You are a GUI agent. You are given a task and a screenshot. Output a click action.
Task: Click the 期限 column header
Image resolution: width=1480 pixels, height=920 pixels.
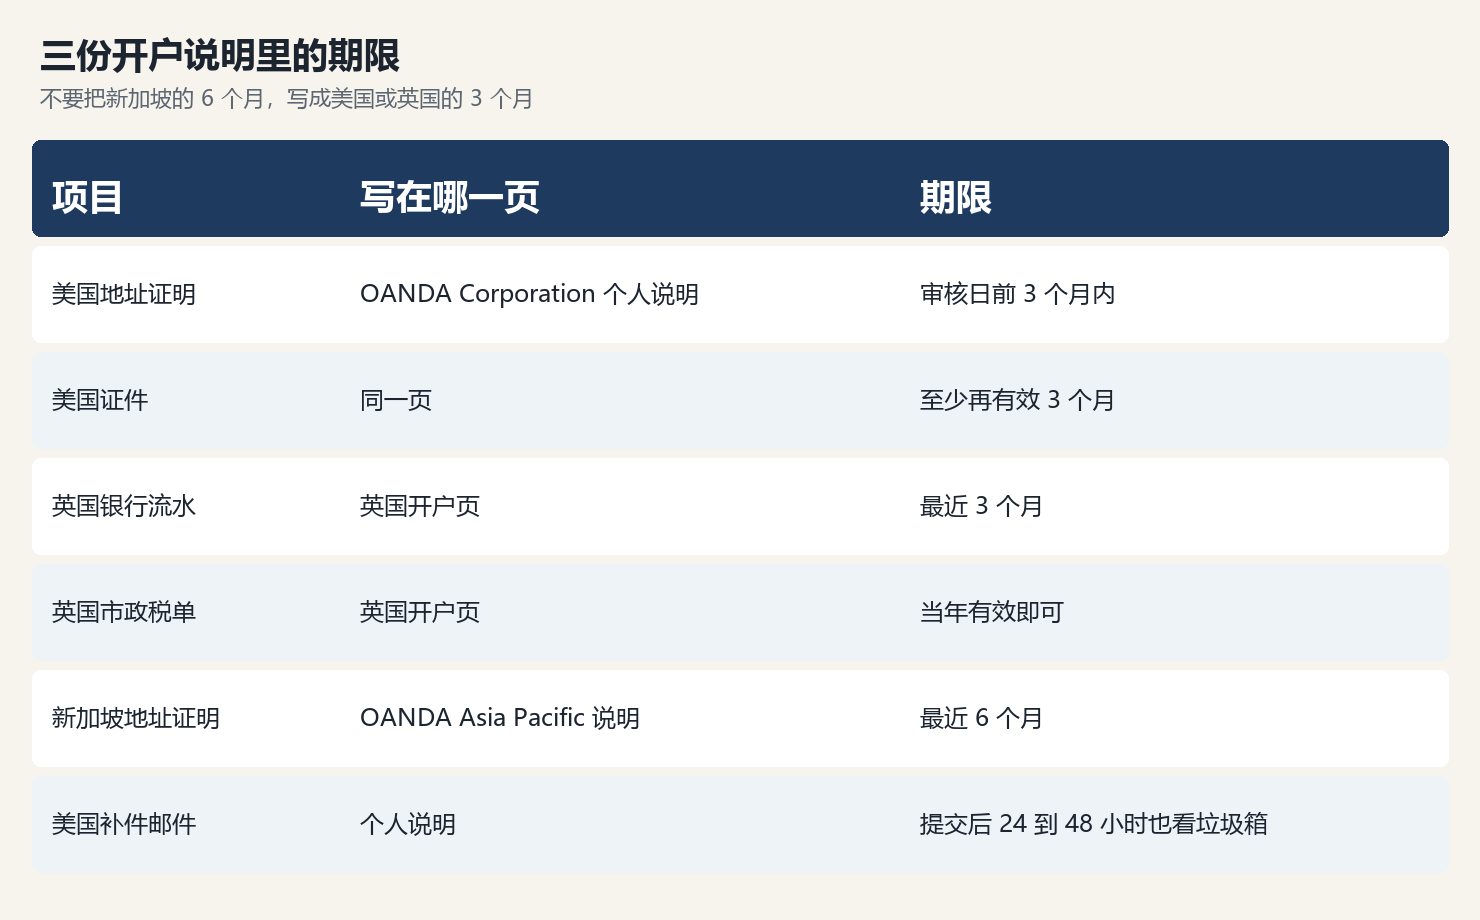956,197
